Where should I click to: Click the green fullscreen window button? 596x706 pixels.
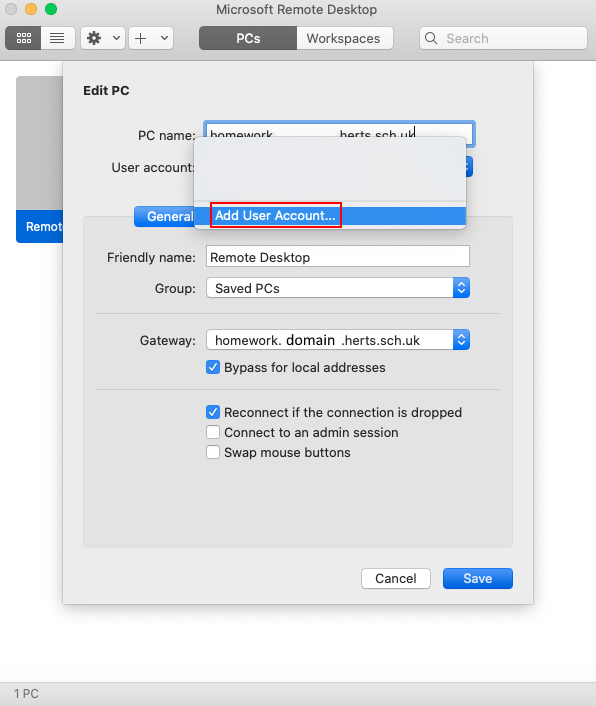pyautogui.click(x=51, y=9)
